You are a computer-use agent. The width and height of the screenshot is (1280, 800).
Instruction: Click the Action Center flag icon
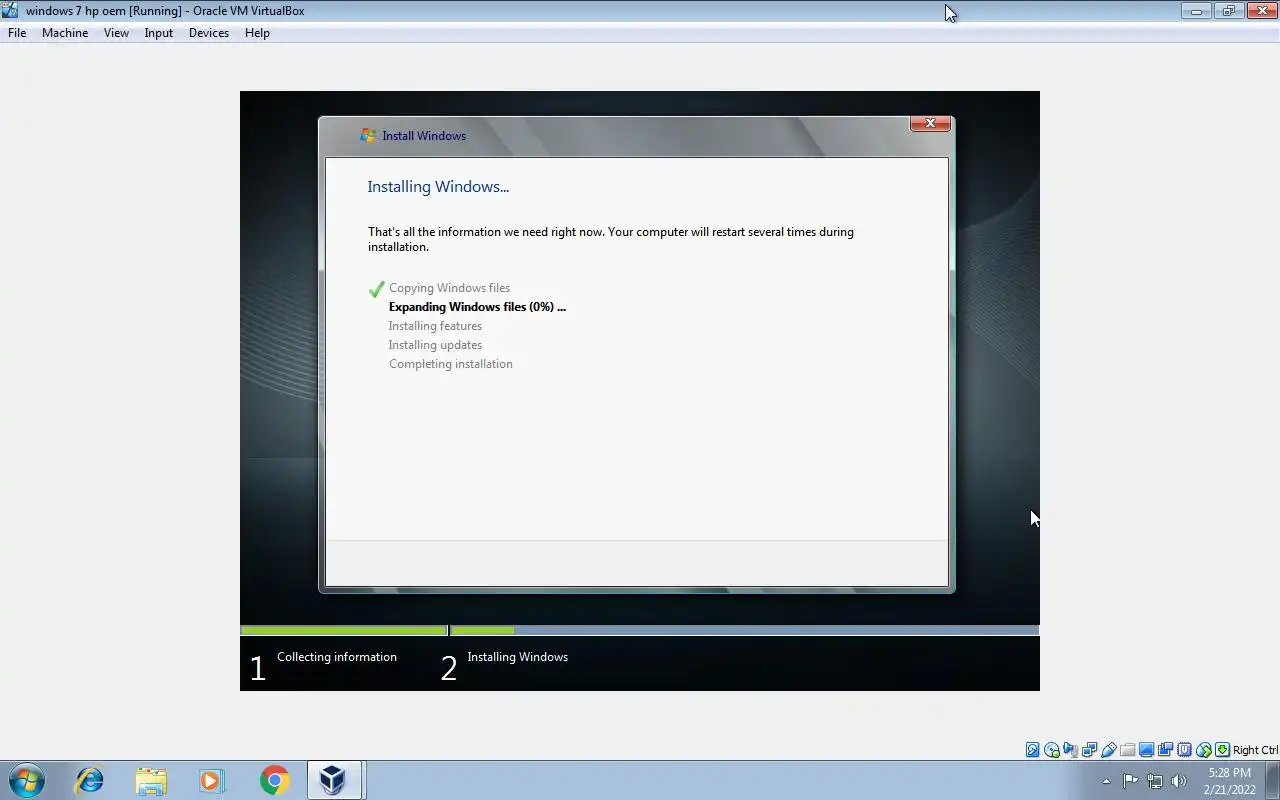coord(1131,781)
